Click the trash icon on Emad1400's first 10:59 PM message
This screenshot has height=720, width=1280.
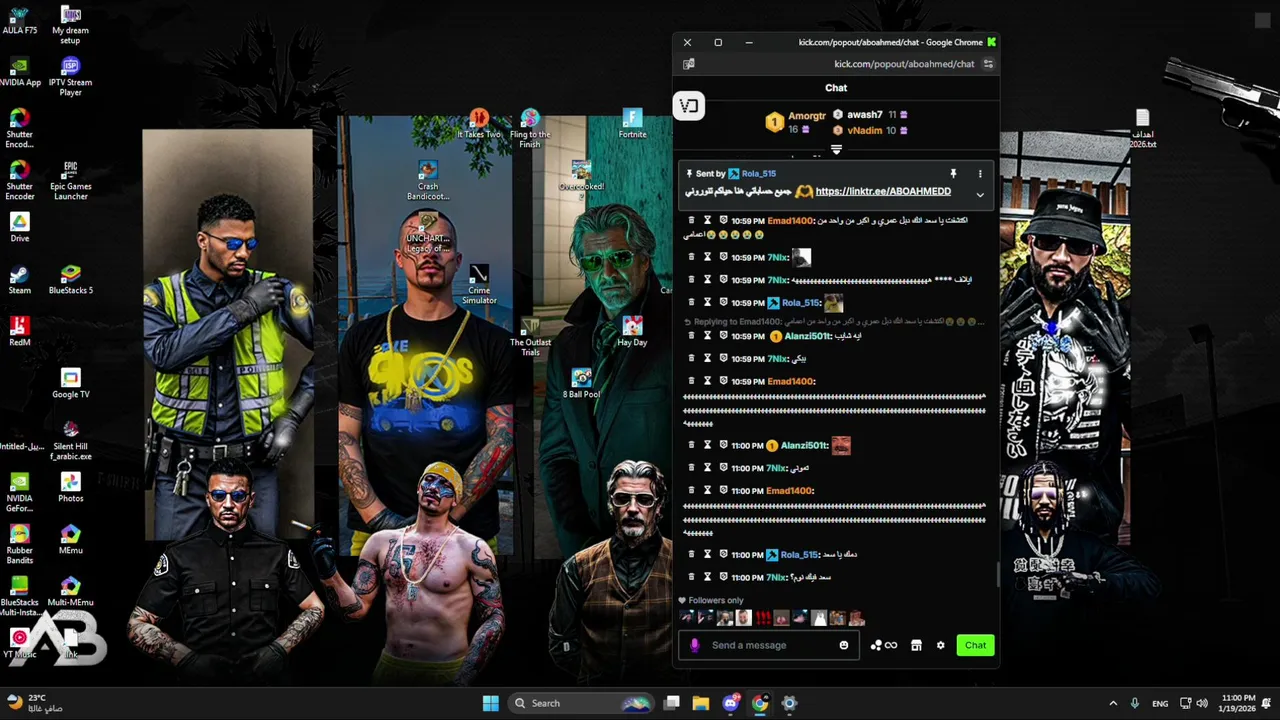pos(691,220)
